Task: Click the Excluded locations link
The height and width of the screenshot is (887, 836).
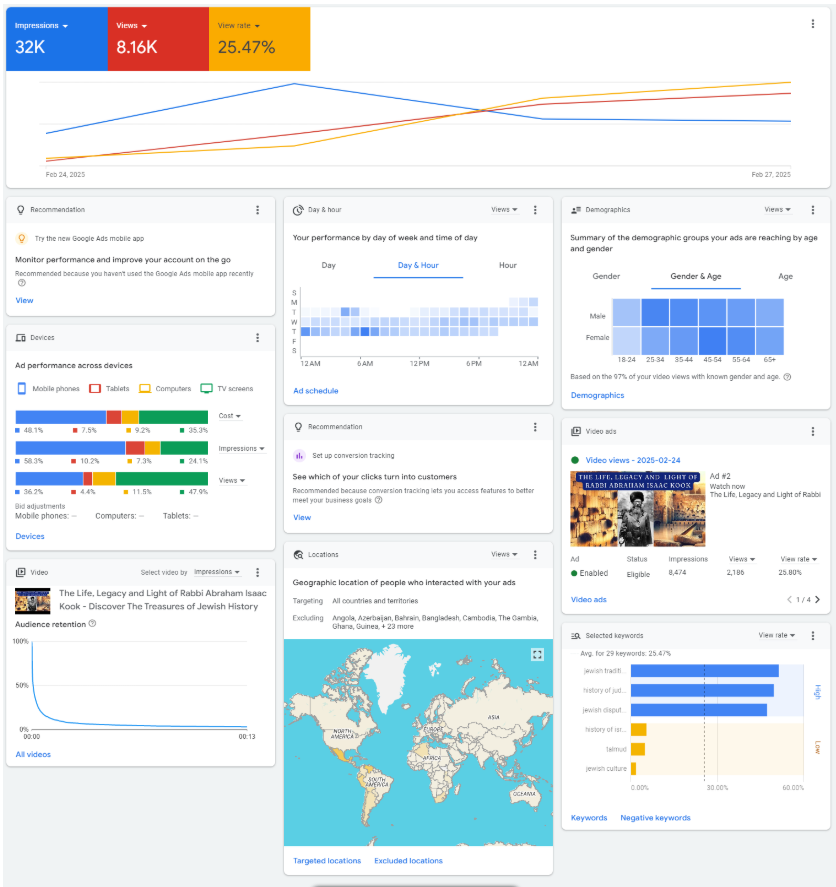Action: pos(408,861)
